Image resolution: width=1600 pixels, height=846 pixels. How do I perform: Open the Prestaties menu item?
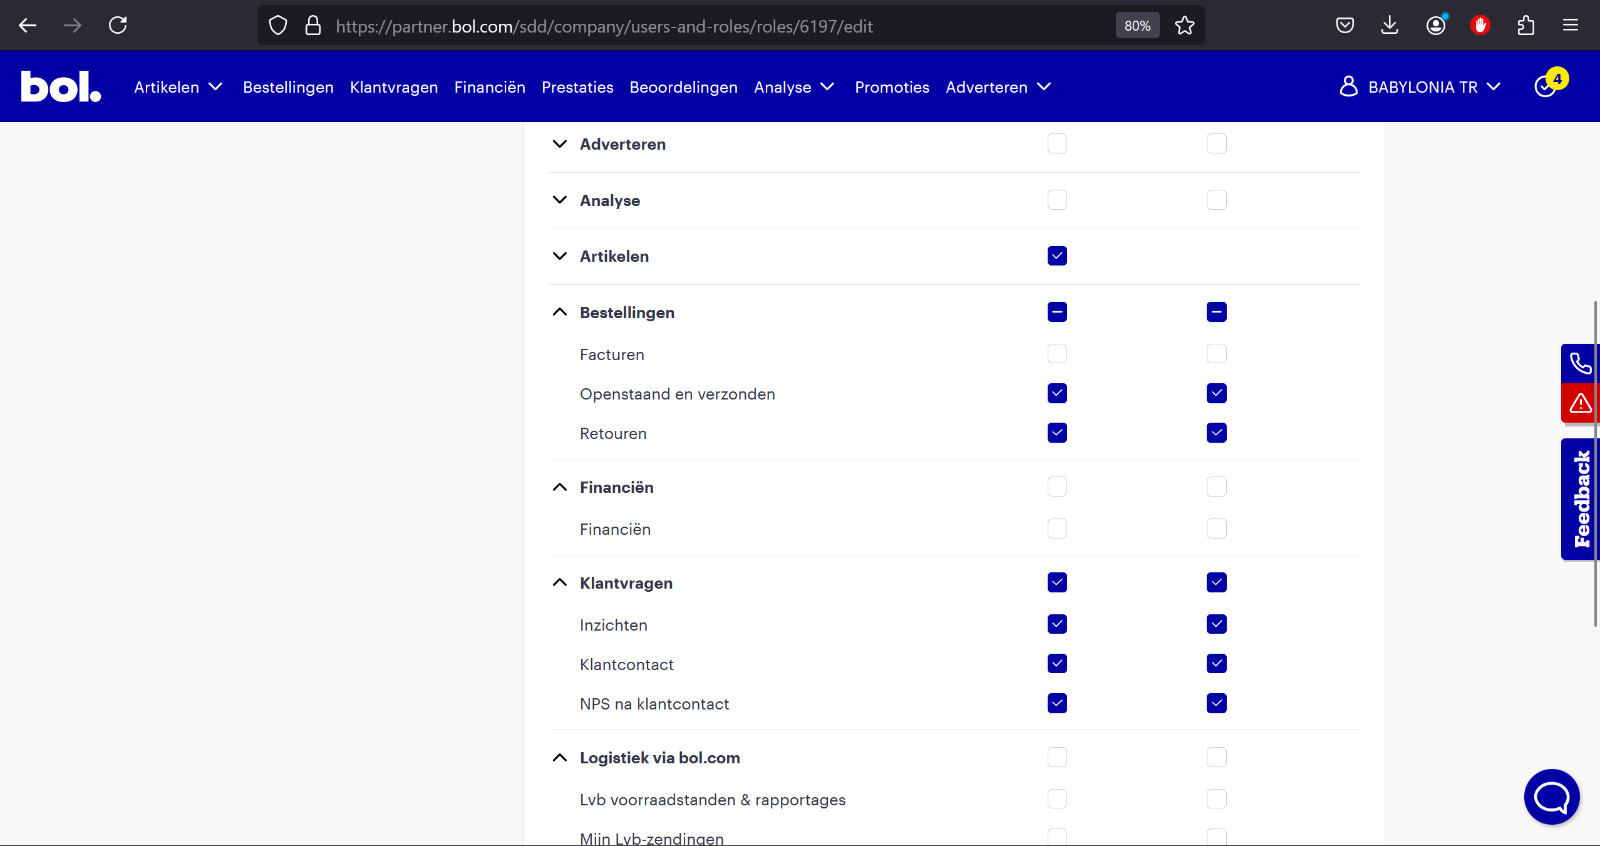point(577,87)
